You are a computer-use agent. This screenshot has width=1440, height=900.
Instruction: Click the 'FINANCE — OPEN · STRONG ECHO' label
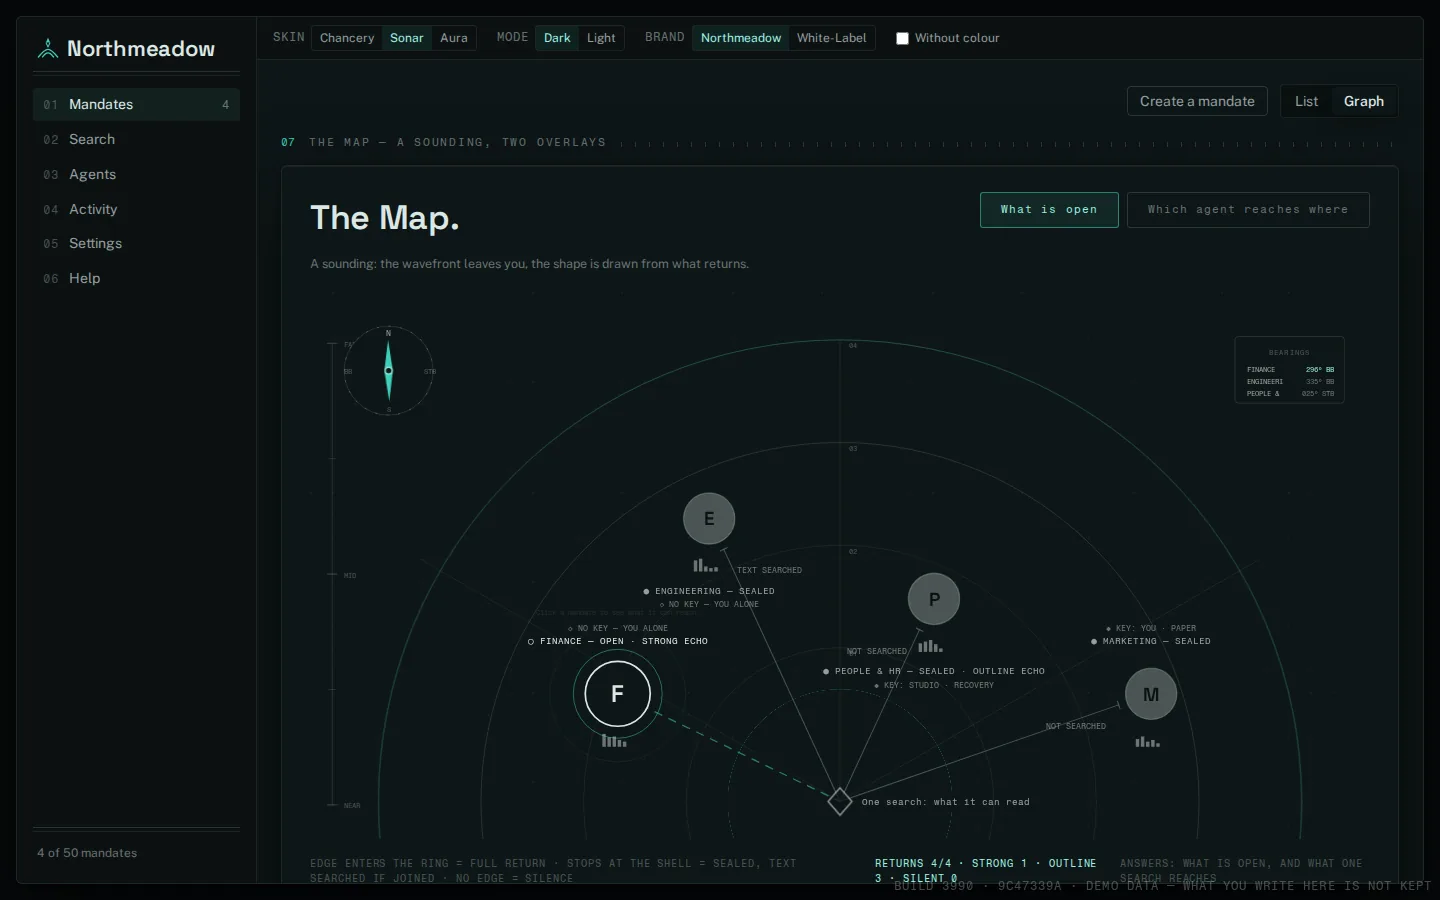click(618, 641)
